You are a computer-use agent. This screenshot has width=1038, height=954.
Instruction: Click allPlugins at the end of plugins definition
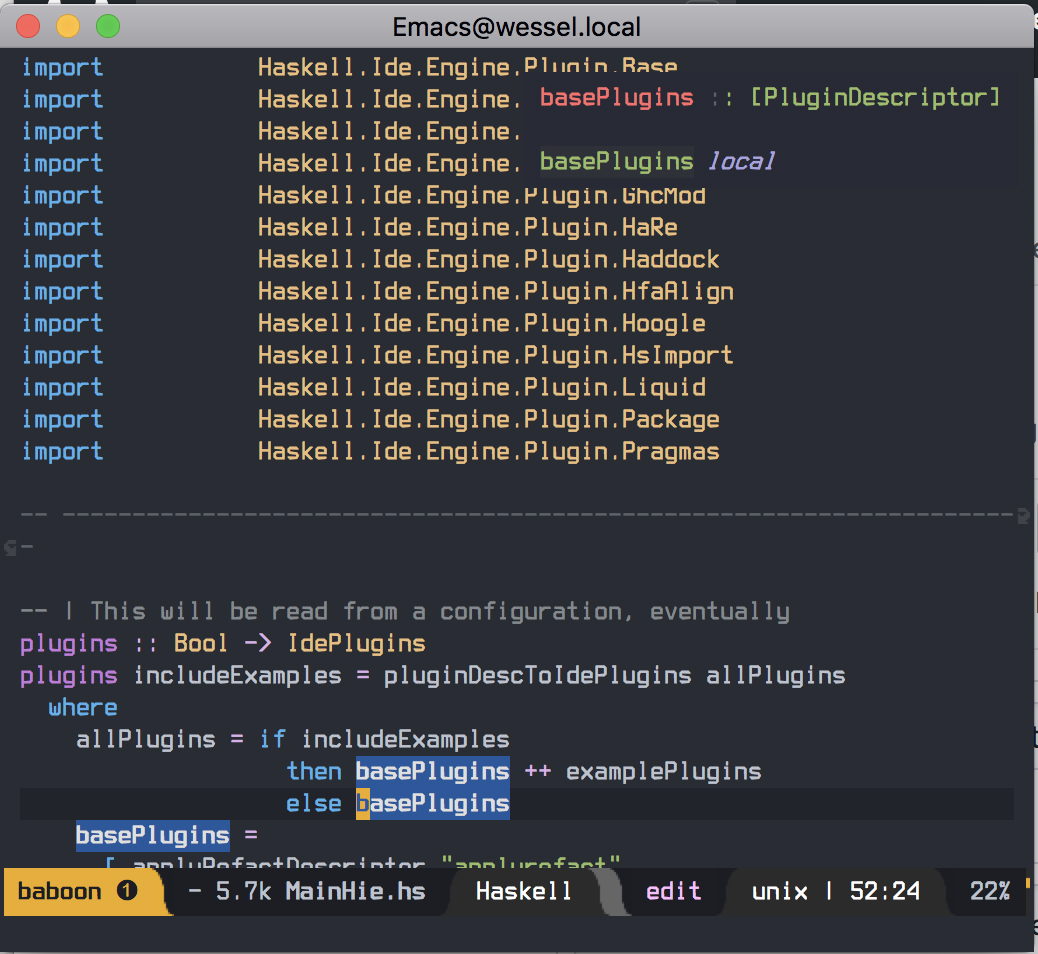(775, 675)
